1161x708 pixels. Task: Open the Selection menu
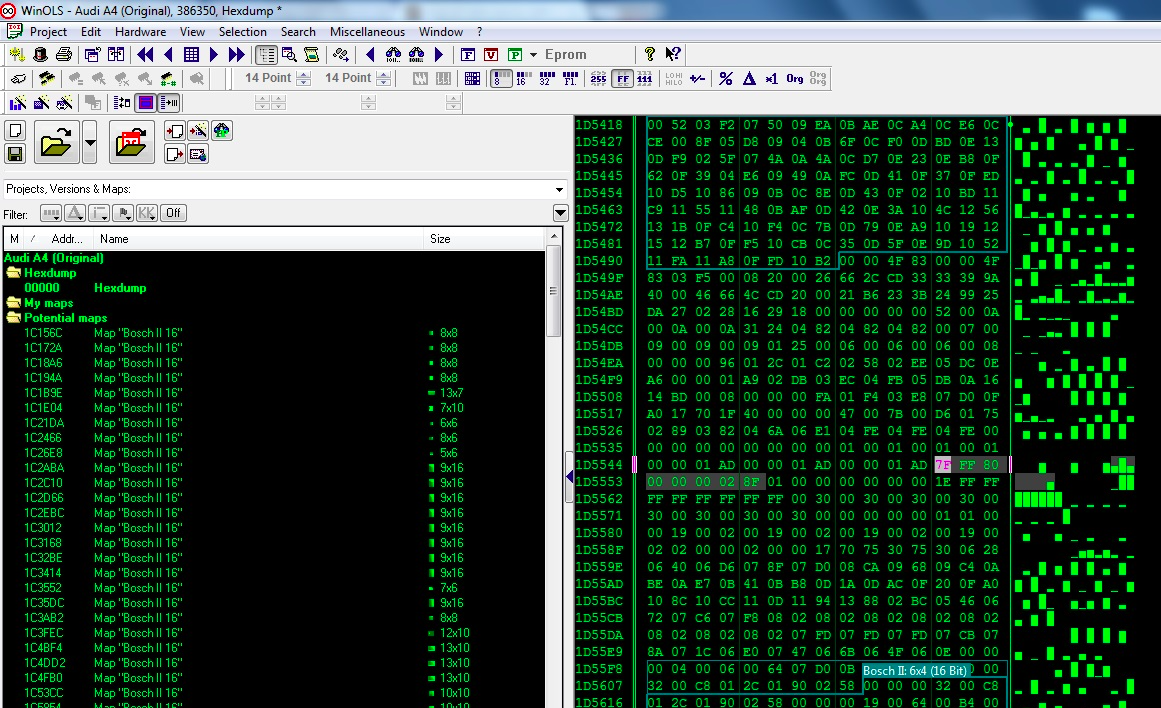(x=243, y=32)
